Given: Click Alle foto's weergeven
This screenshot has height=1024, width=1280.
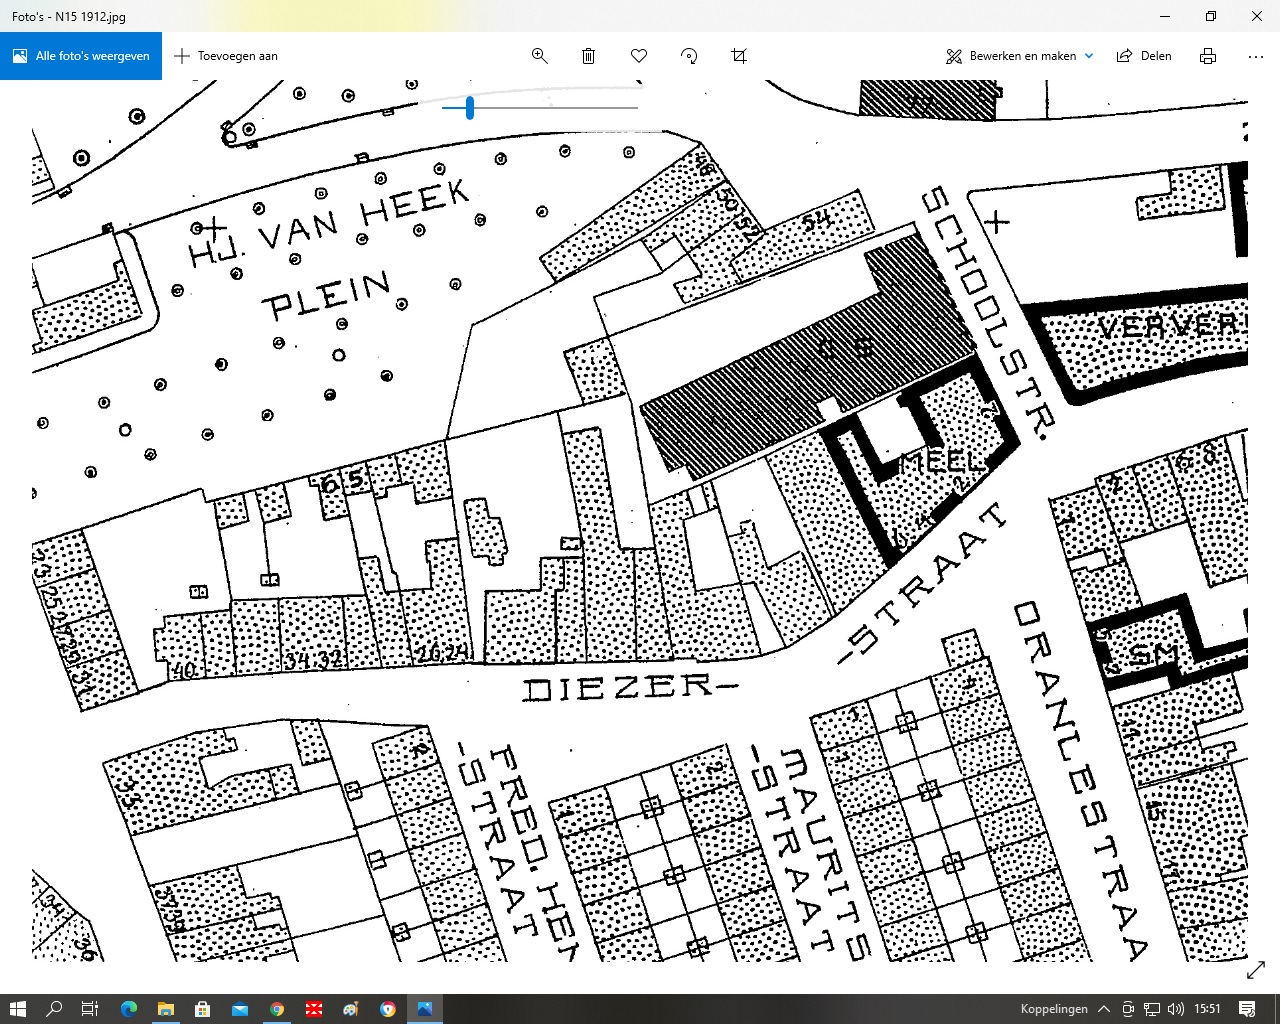Looking at the screenshot, I should pos(81,56).
